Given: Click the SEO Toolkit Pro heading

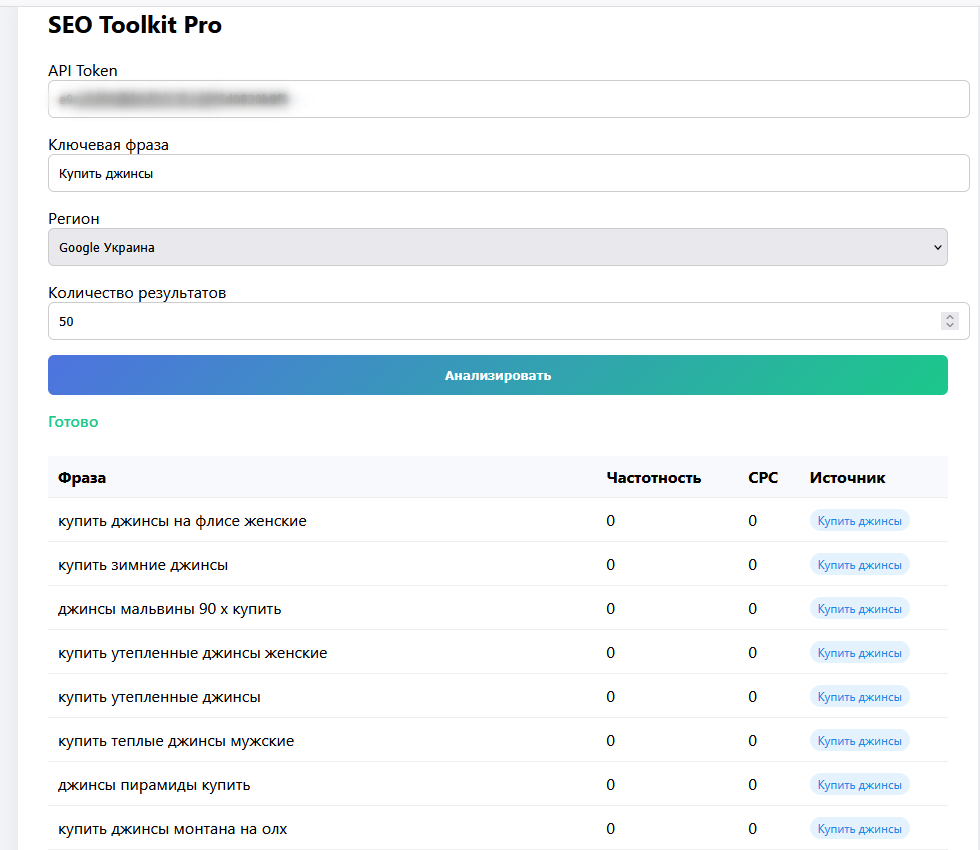Looking at the screenshot, I should tap(135, 26).
